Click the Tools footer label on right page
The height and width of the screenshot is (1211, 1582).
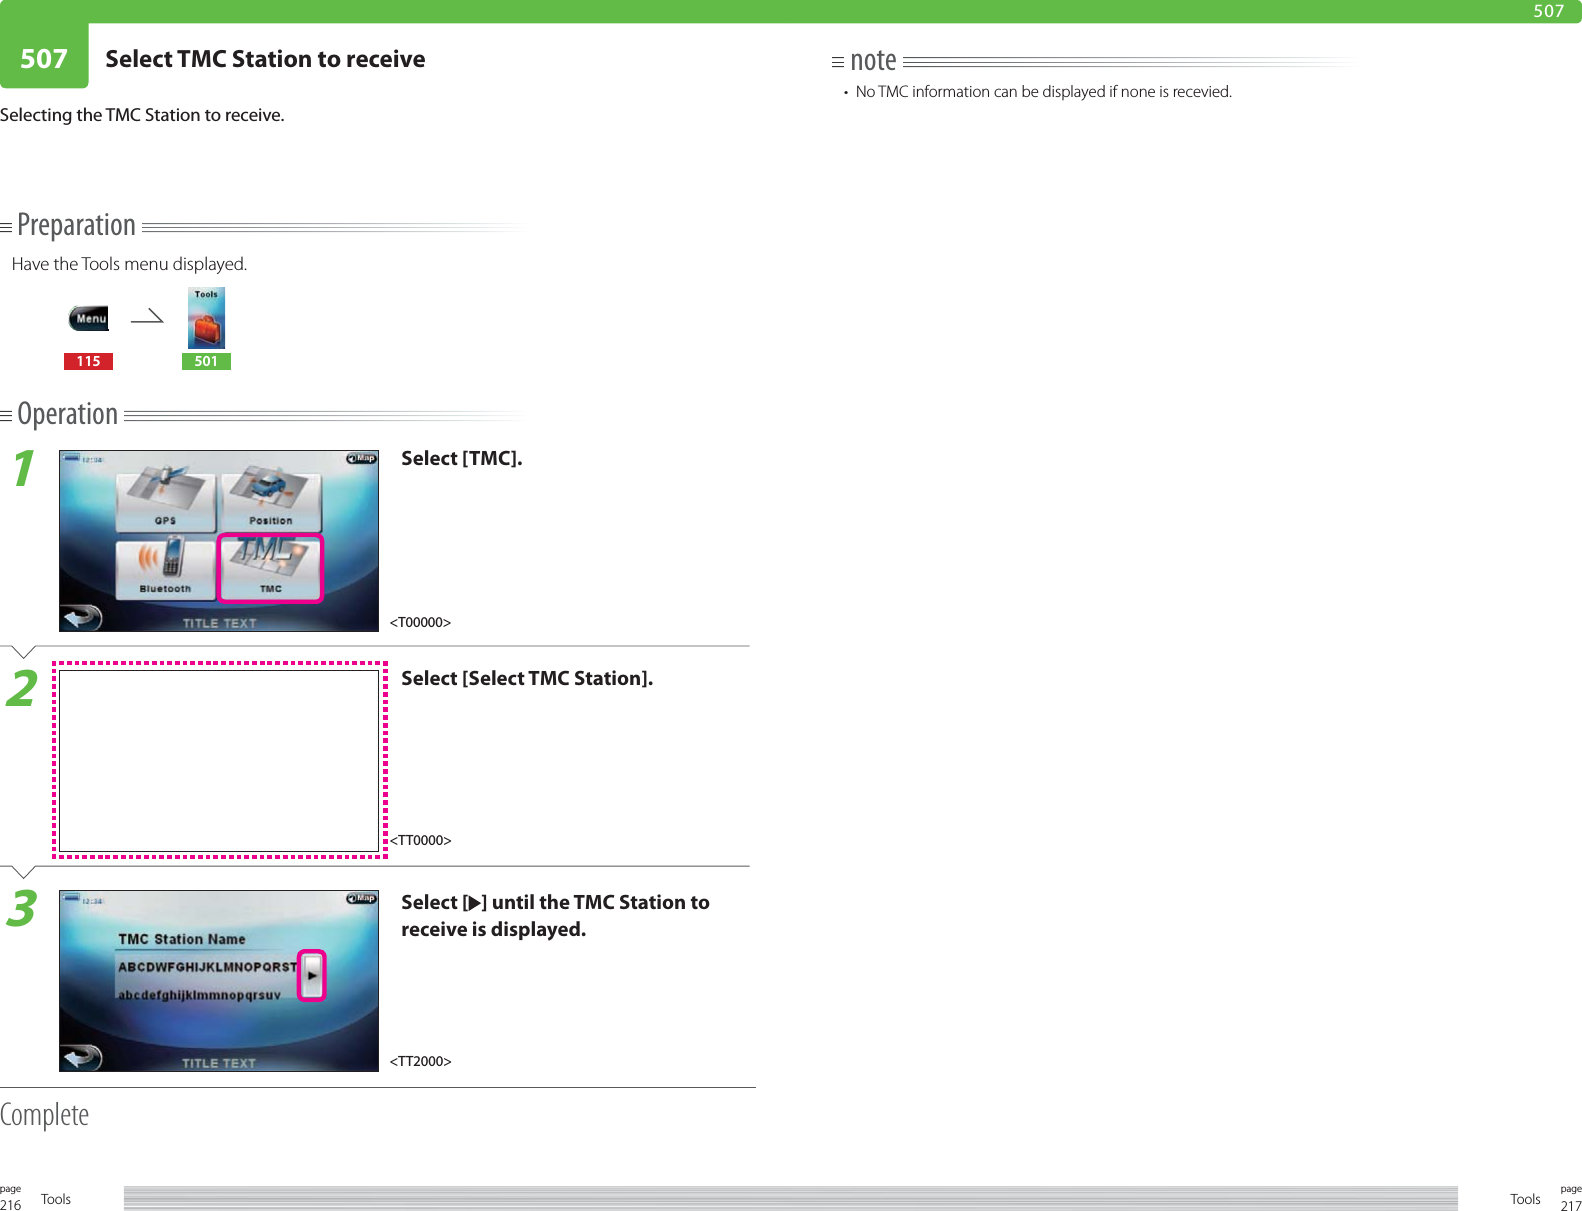[1525, 1199]
